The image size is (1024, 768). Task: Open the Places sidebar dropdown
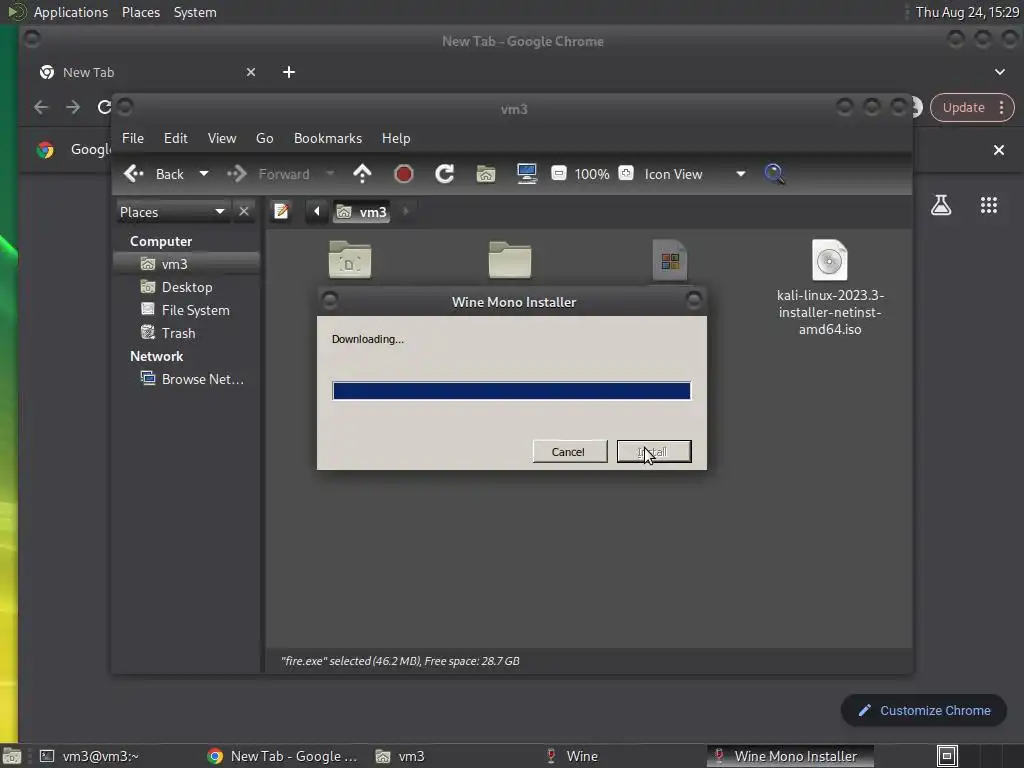pyautogui.click(x=172, y=212)
